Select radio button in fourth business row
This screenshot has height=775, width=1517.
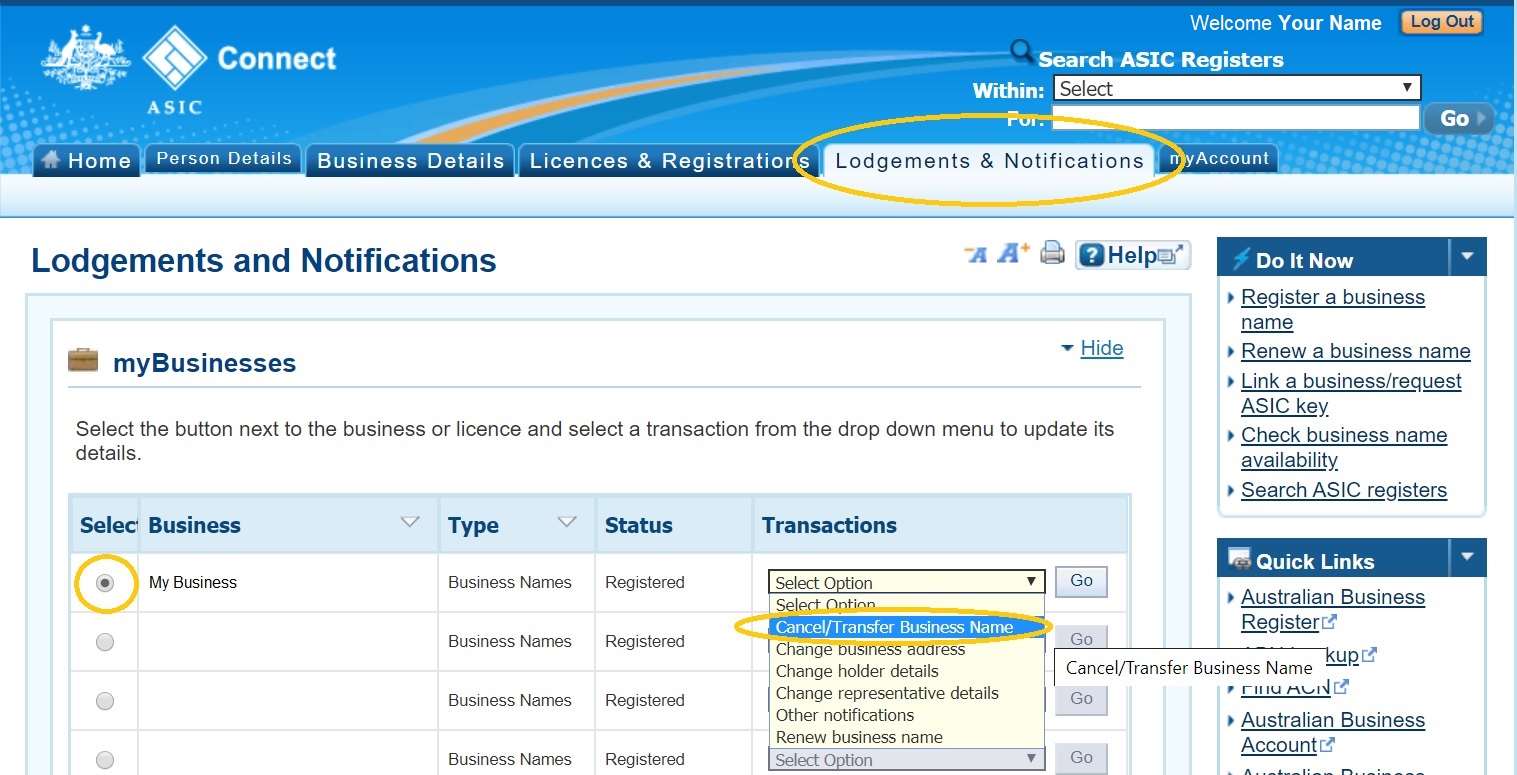(x=105, y=759)
